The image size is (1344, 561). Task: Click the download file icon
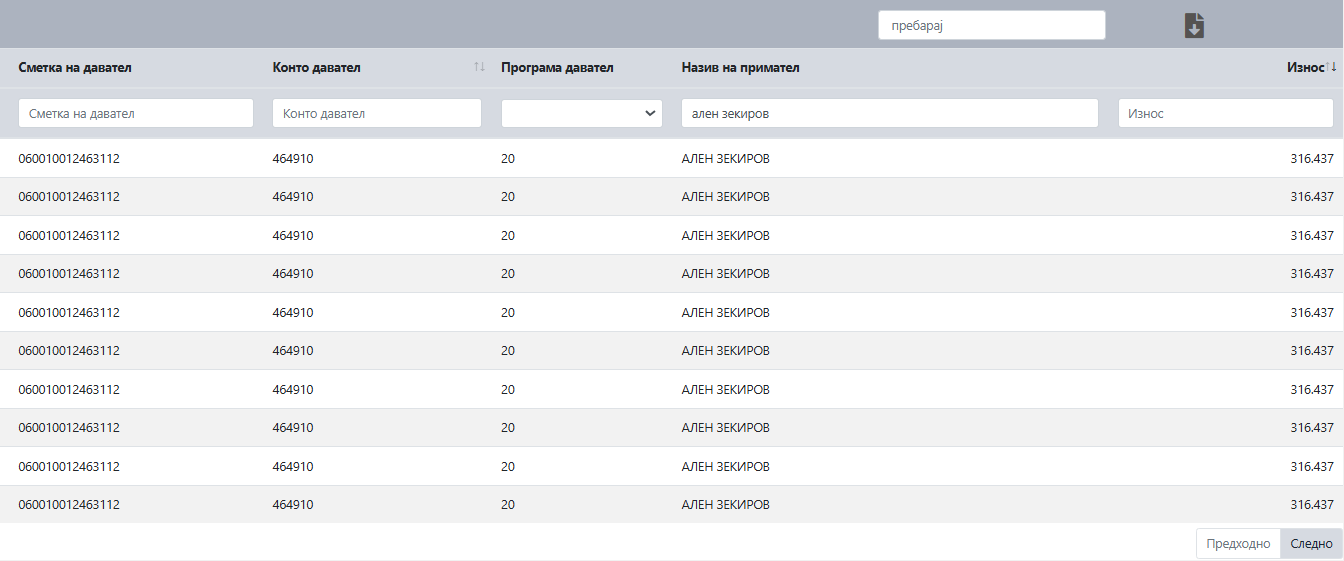[1194, 26]
